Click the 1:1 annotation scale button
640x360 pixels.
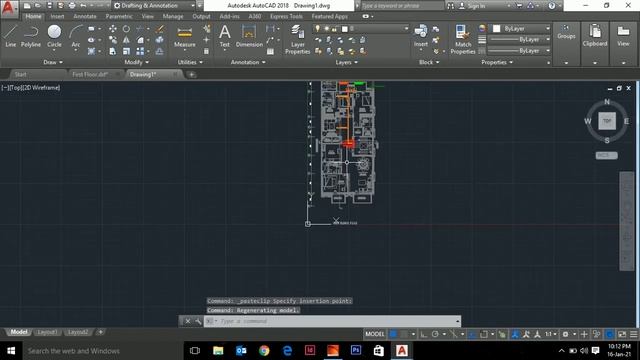click(x=551, y=334)
